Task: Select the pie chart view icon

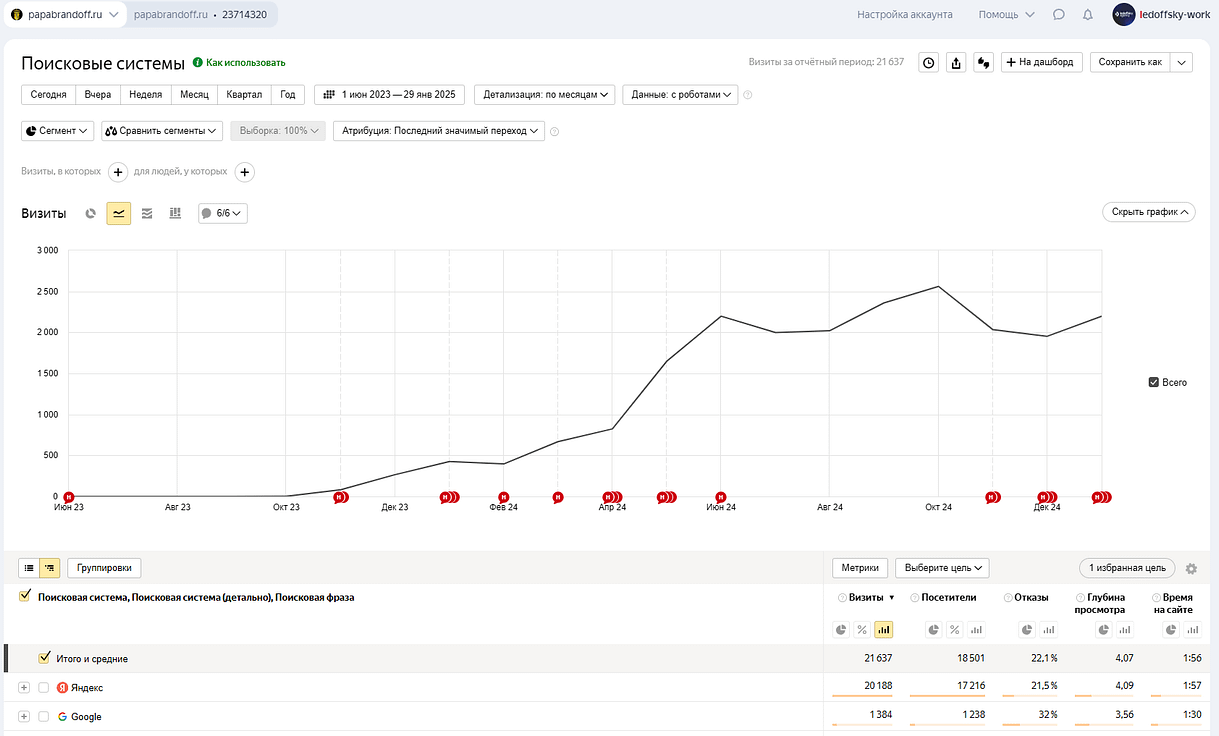Action: [91, 213]
